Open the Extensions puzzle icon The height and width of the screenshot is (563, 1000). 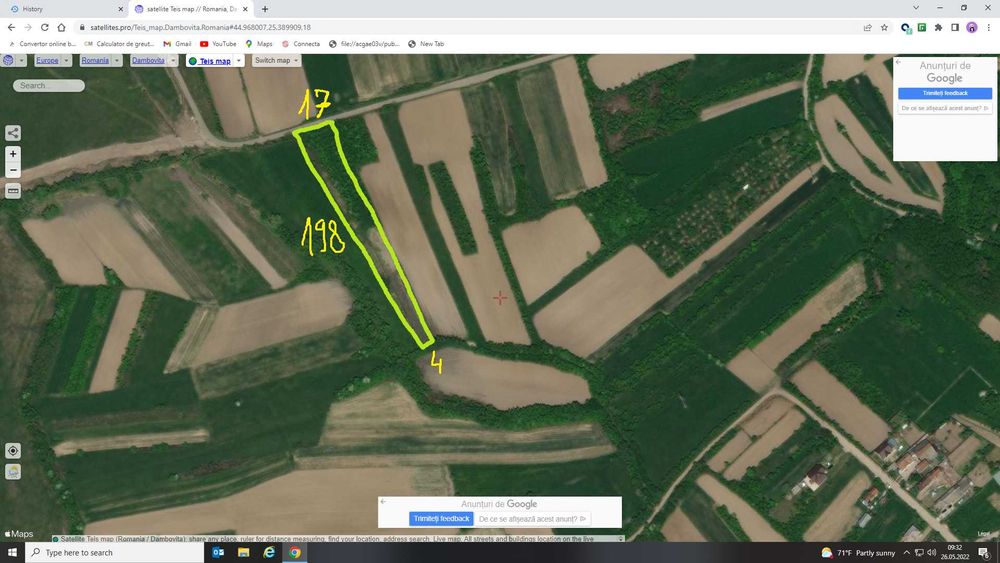pyautogui.click(x=938, y=27)
